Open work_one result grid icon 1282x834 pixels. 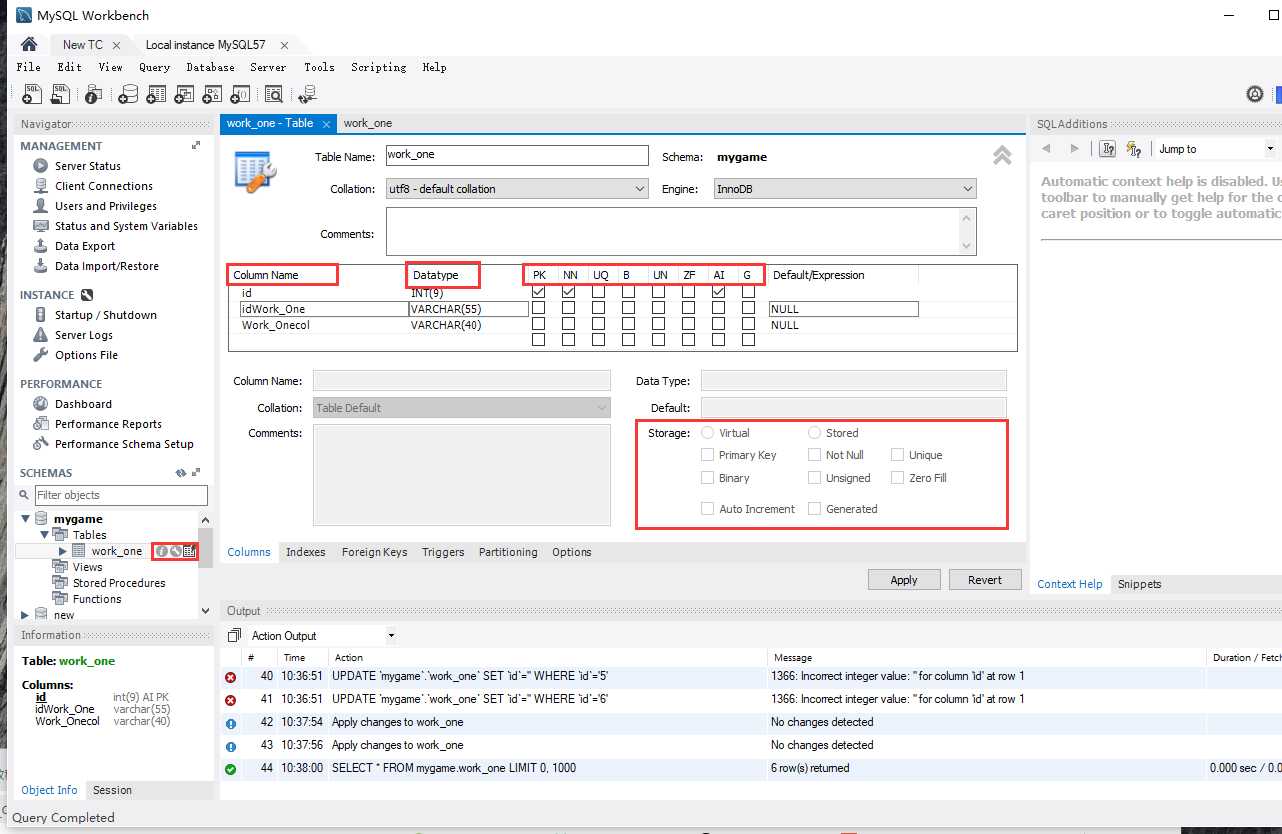pyautogui.click(x=189, y=551)
